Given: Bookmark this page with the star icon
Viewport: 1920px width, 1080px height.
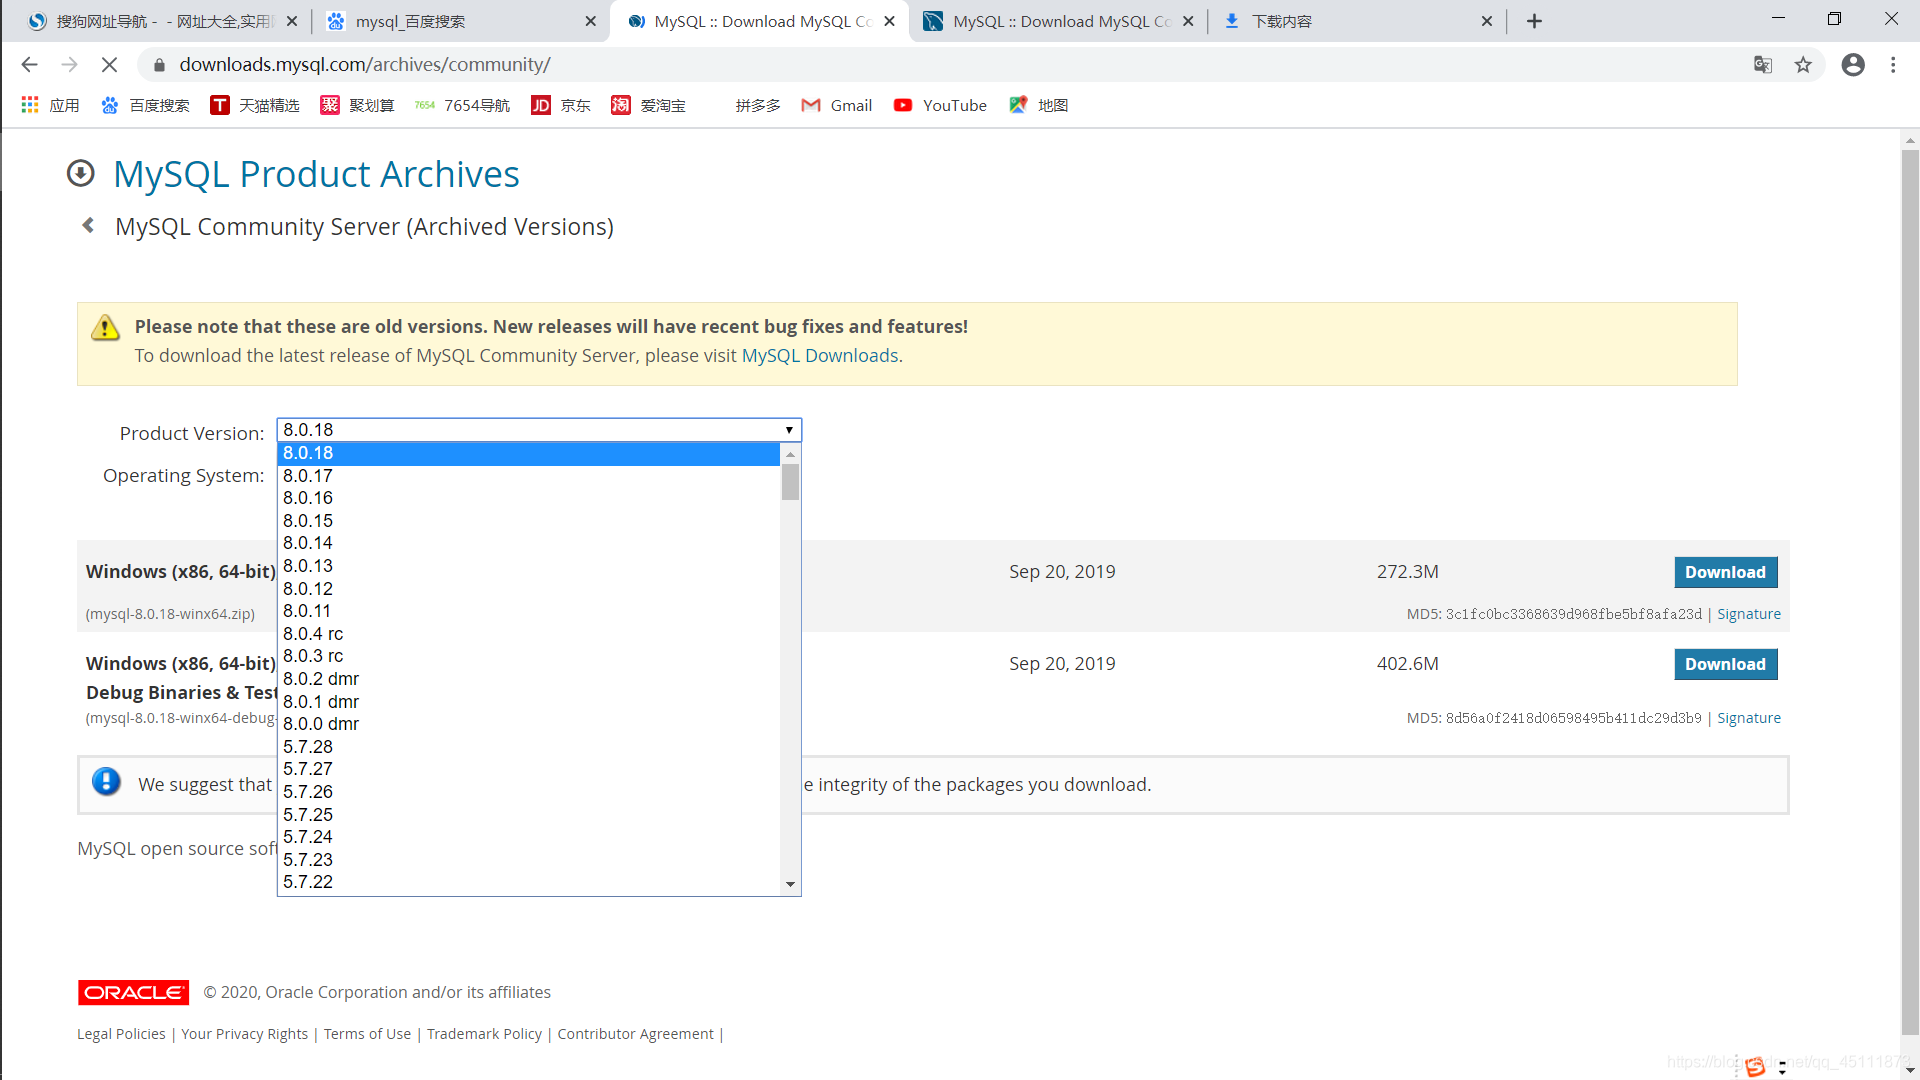Looking at the screenshot, I should (x=1803, y=65).
